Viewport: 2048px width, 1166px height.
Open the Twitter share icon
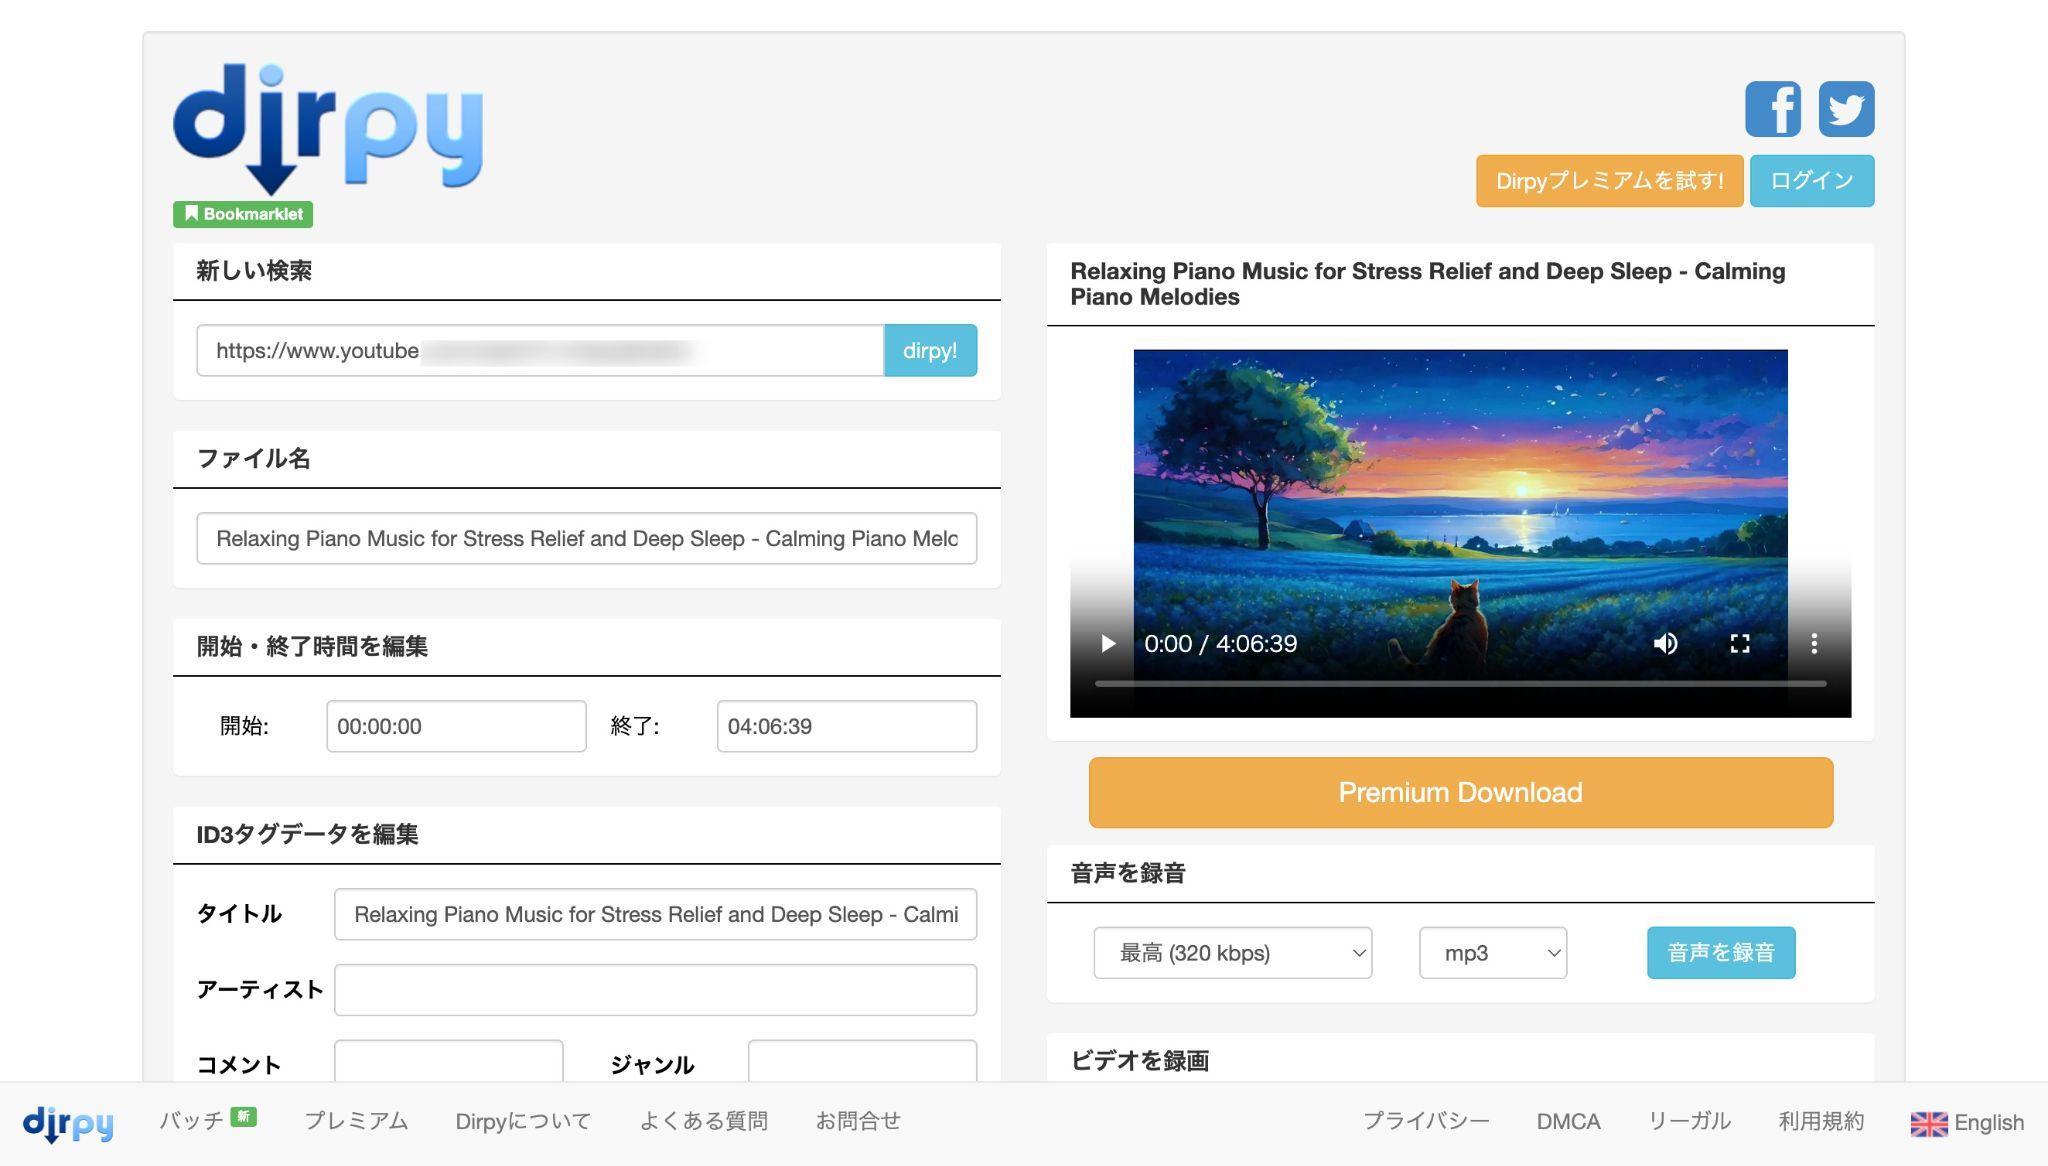coord(1846,109)
